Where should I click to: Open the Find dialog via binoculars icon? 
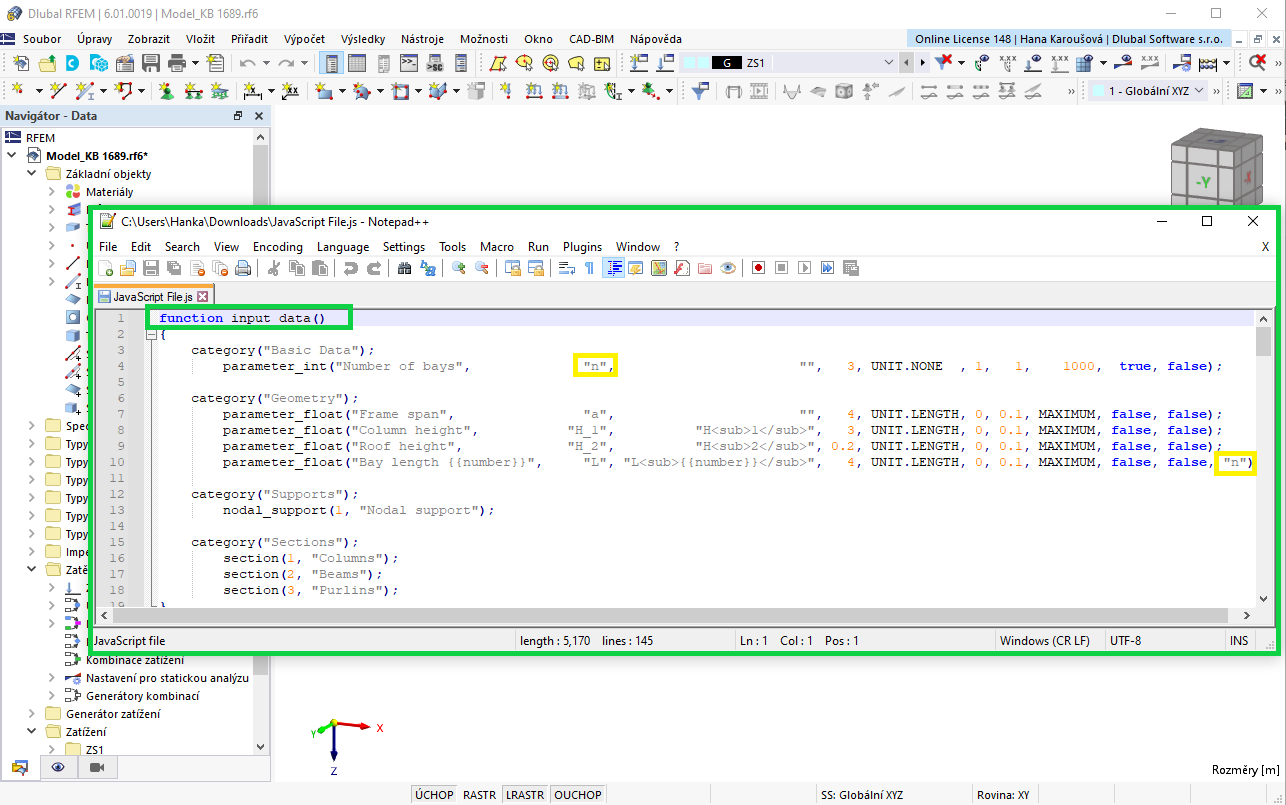(403, 267)
